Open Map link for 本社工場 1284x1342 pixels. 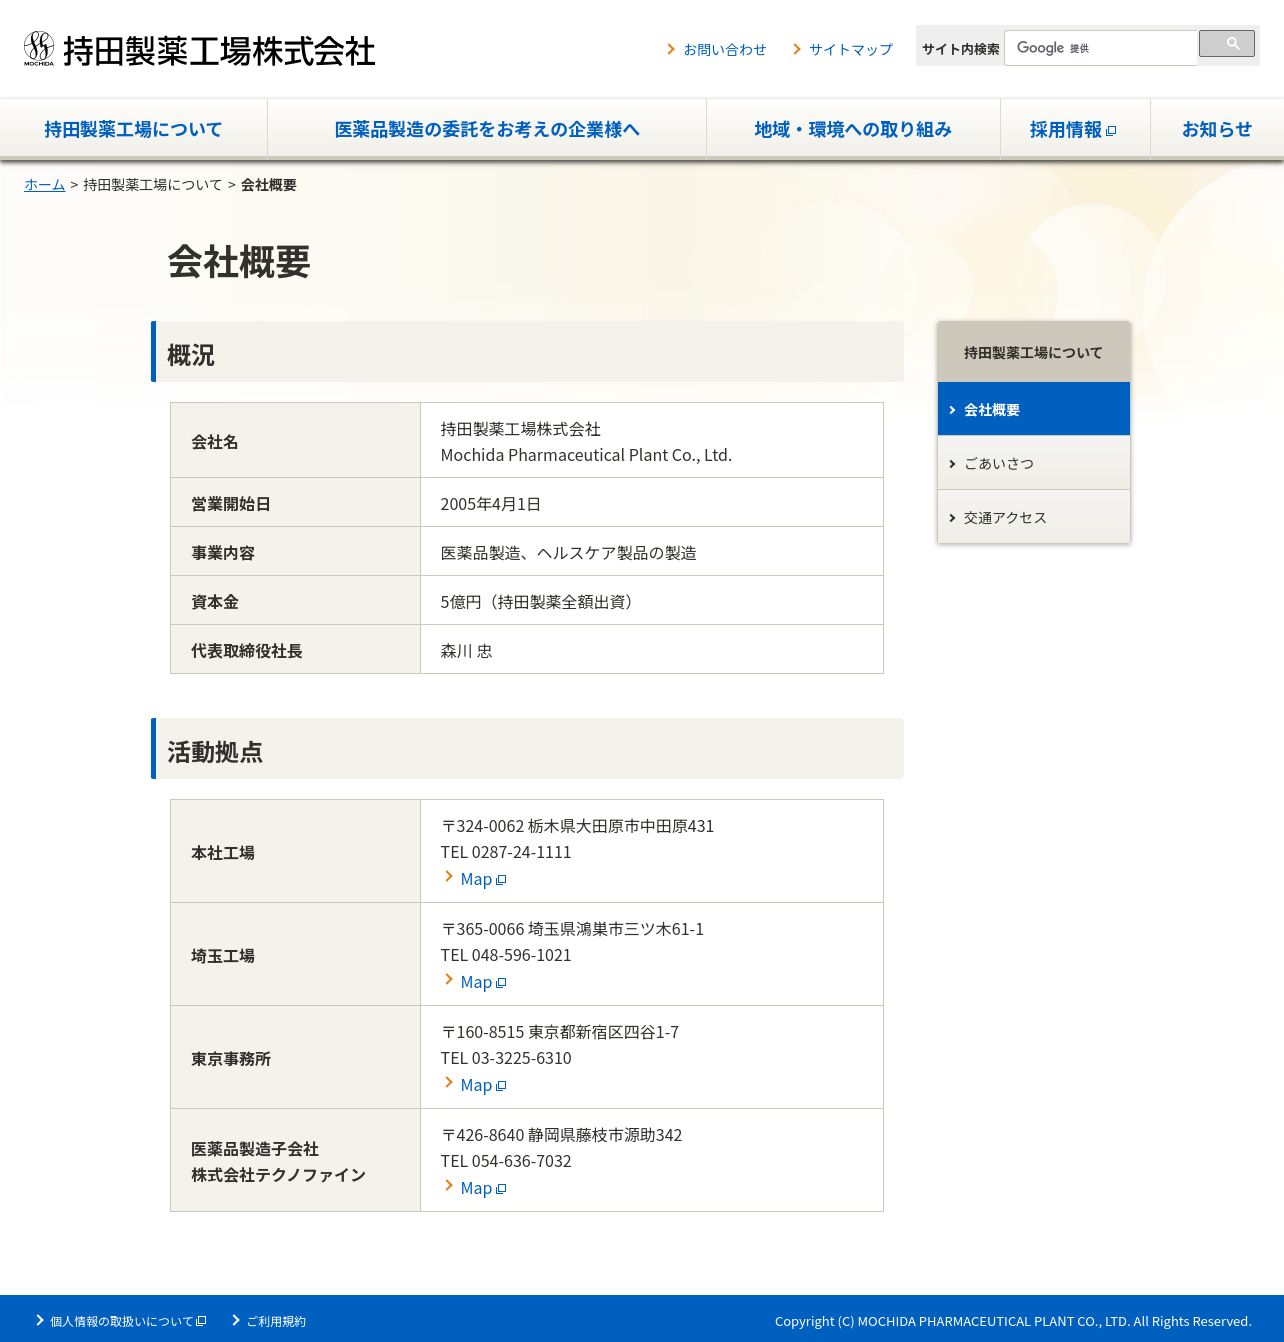476,879
